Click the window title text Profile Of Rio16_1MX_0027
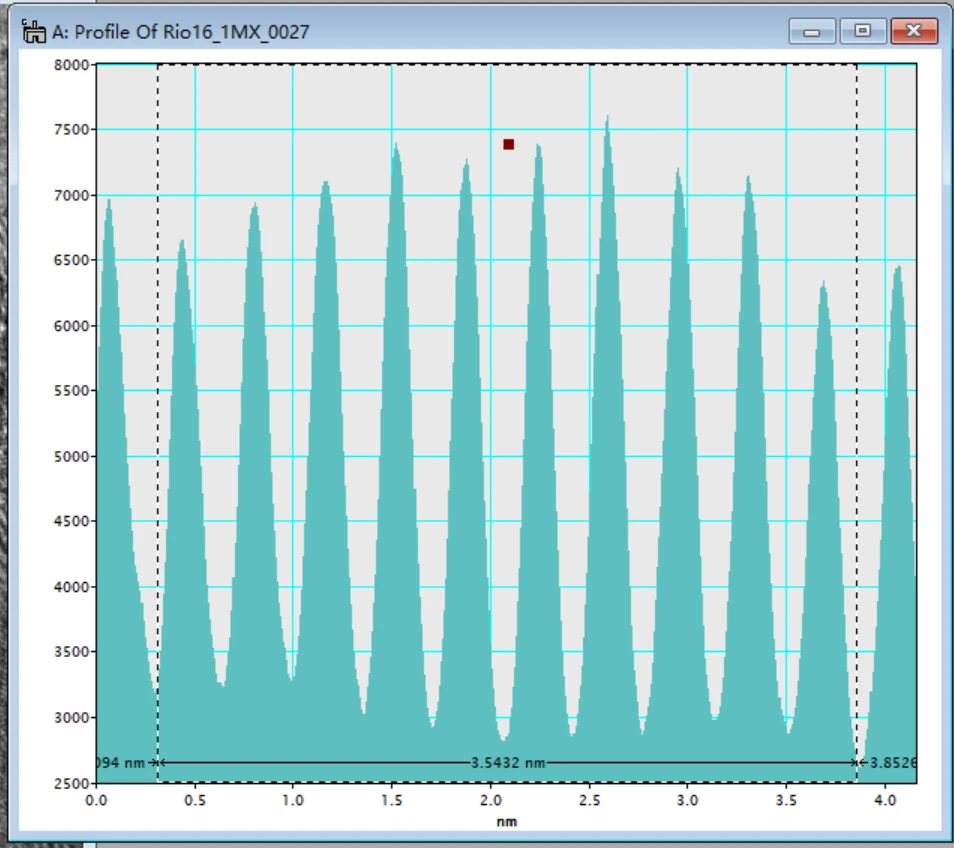This screenshot has width=954, height=848. [192, 32]
